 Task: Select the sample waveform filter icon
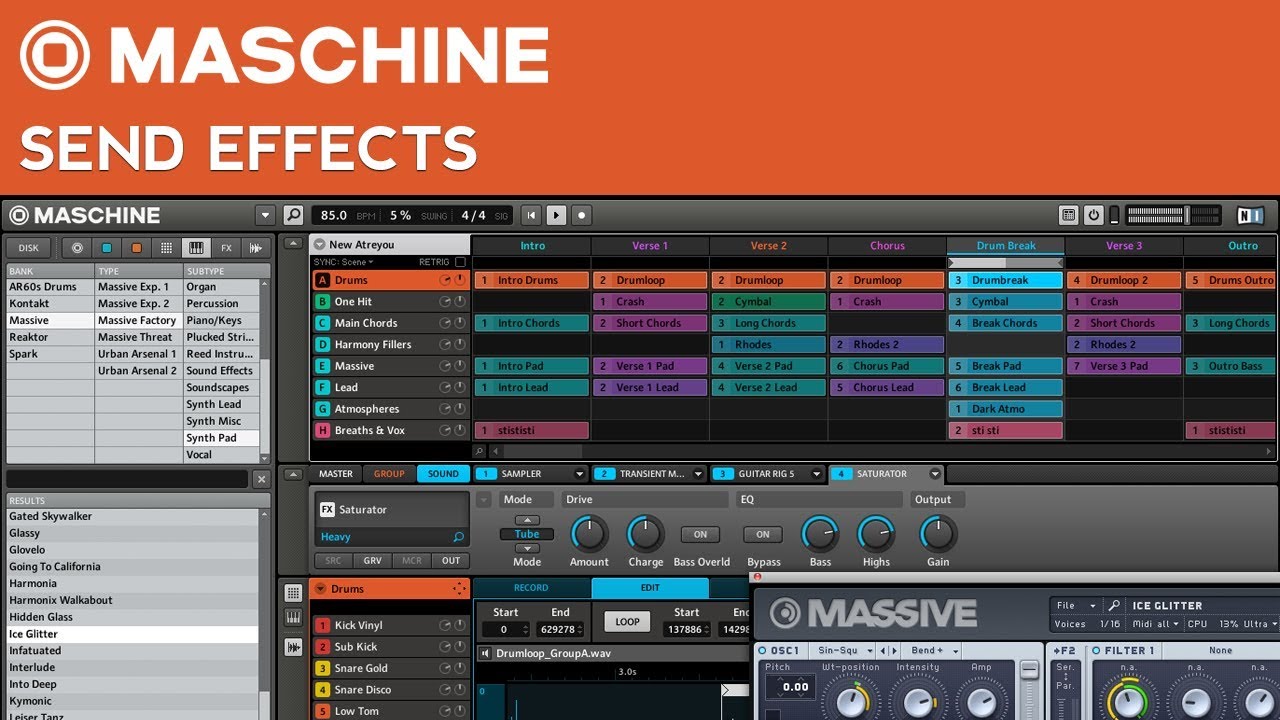point(256,248)
